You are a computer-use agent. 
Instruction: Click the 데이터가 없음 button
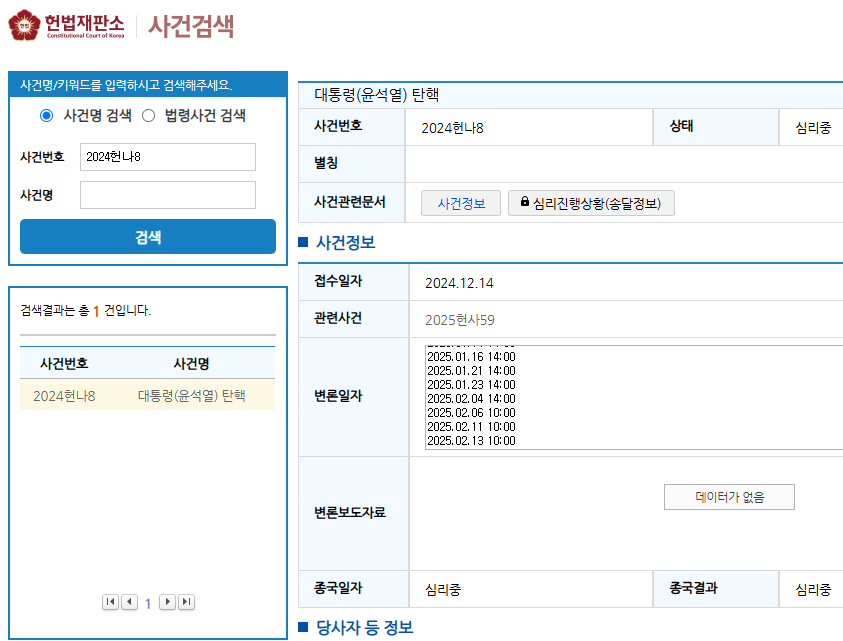pyautogui.click(x=729, y=497)
